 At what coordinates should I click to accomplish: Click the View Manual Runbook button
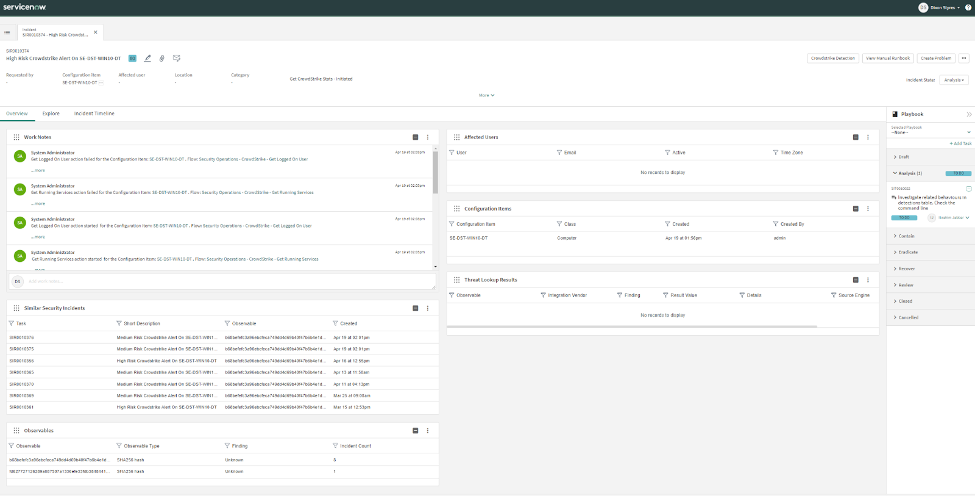[x=888, y=58]
